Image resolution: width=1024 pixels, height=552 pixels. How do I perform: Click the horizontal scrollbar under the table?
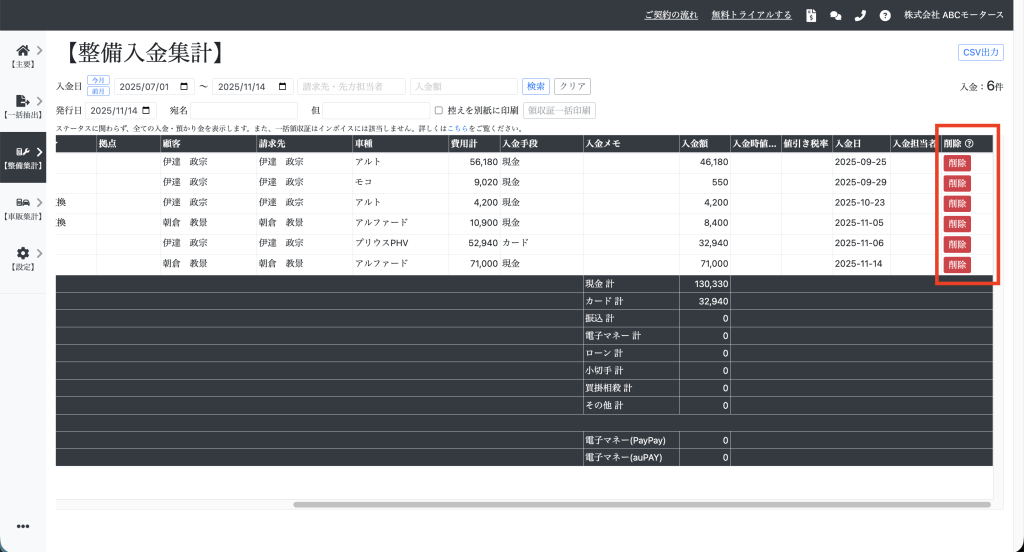click(x=640, y=504)
